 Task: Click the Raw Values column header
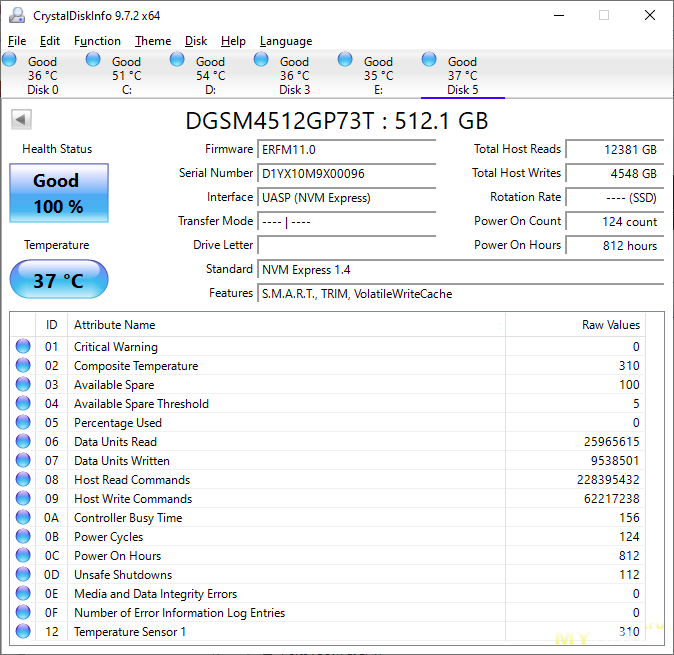pos(610,325)
